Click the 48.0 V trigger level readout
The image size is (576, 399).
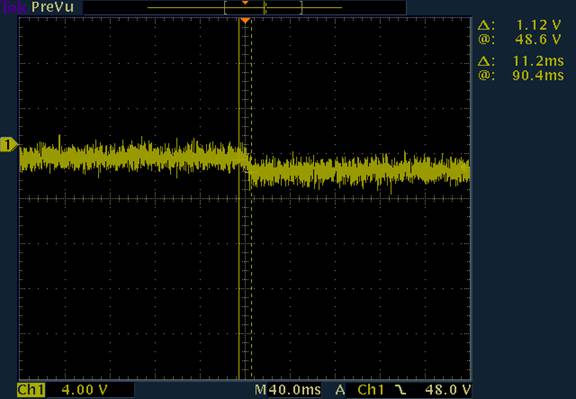coord(447,390)
